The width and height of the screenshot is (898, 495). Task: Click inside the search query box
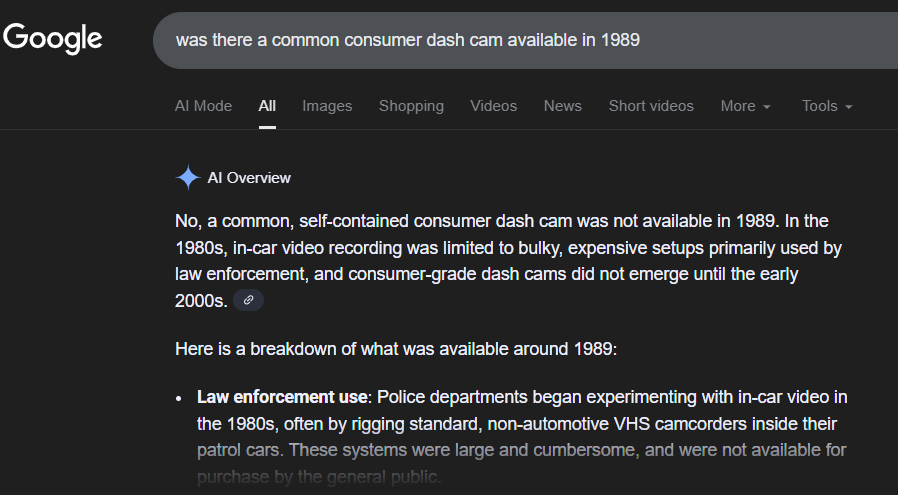[x=500, y=40]
